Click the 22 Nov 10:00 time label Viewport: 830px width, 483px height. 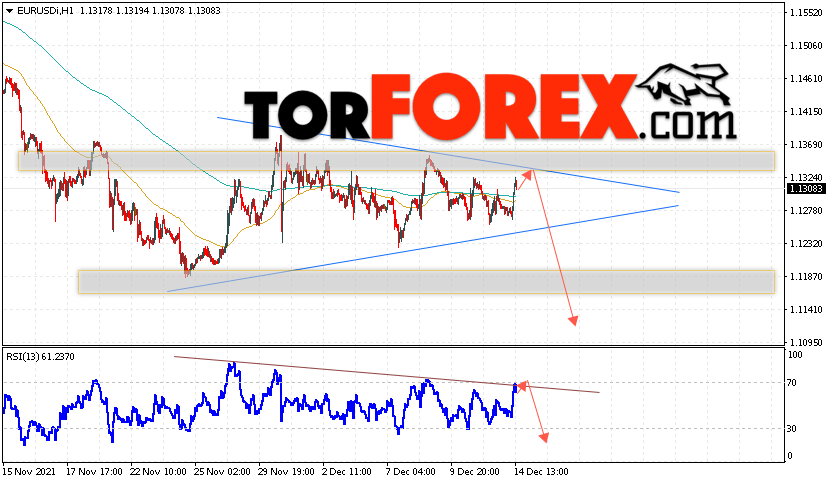[158, 471]
